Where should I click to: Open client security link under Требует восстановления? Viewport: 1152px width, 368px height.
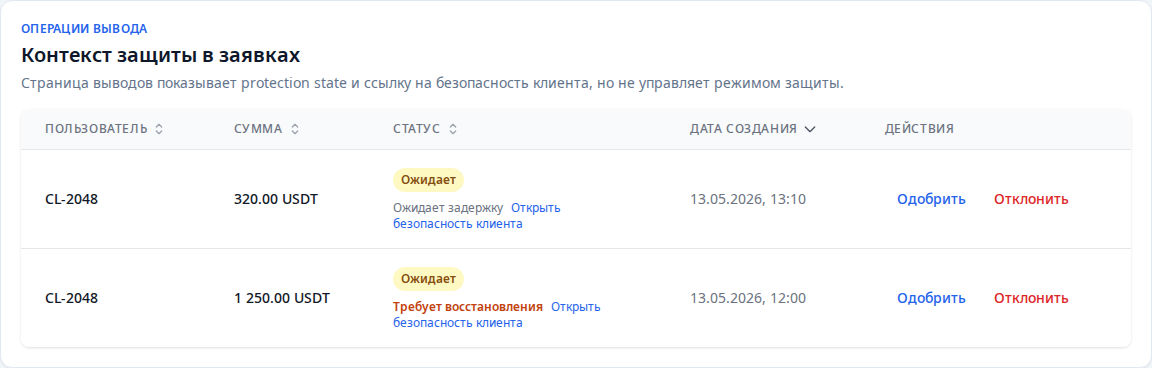tap(497, 315)
